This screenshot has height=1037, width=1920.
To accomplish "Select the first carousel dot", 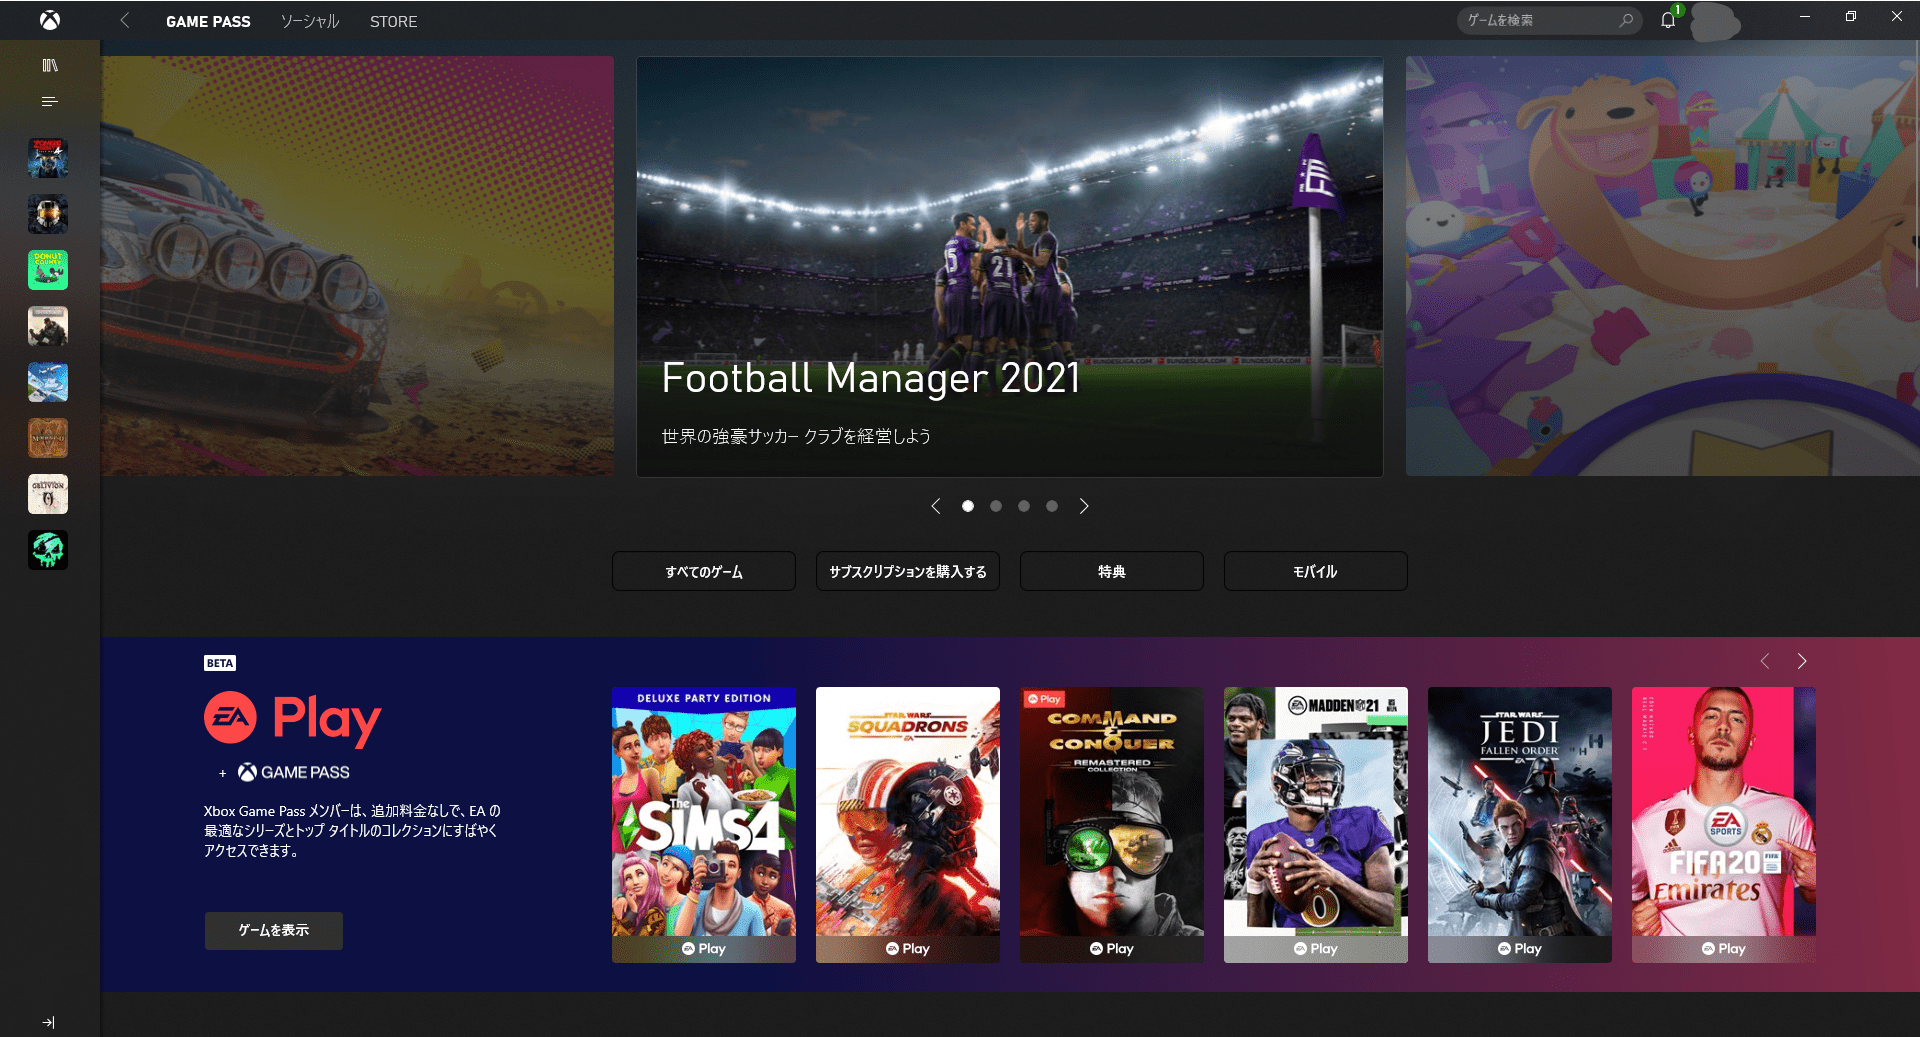I will pyautogui.click(x=968, y=506).
